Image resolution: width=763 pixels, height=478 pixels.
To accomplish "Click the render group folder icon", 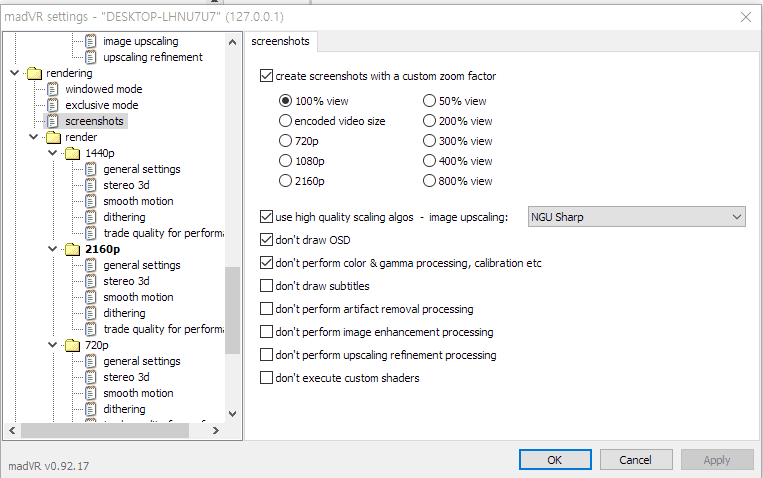I will coord(53,137).
